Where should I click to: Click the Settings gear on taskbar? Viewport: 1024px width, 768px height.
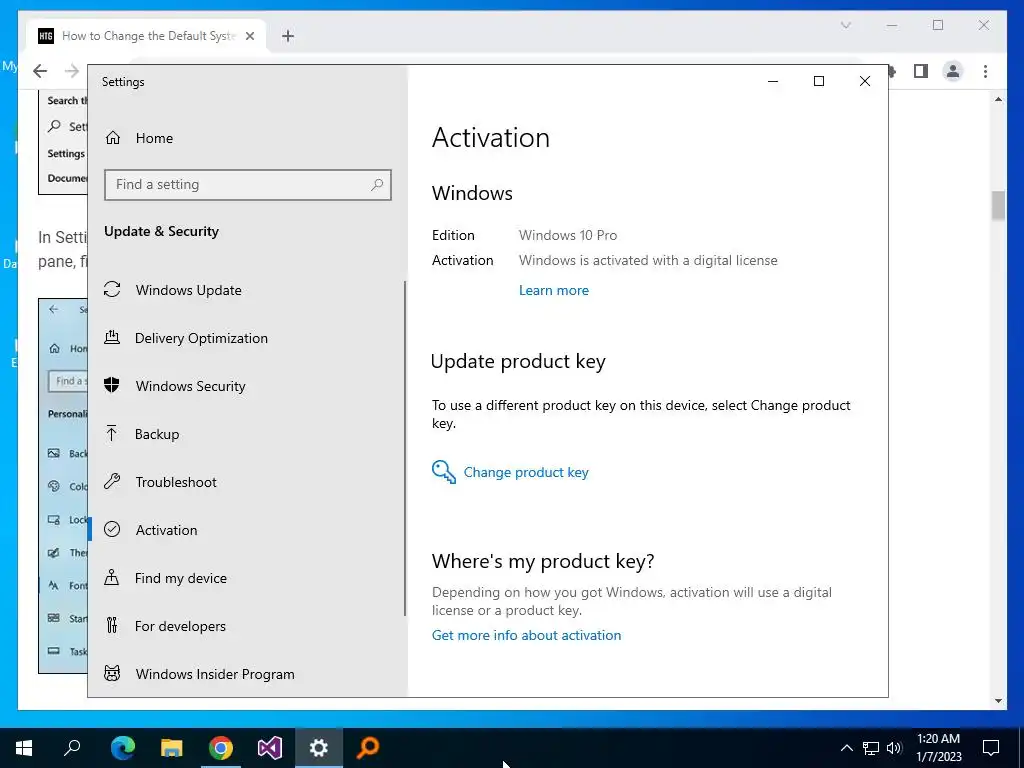point(319,748)
